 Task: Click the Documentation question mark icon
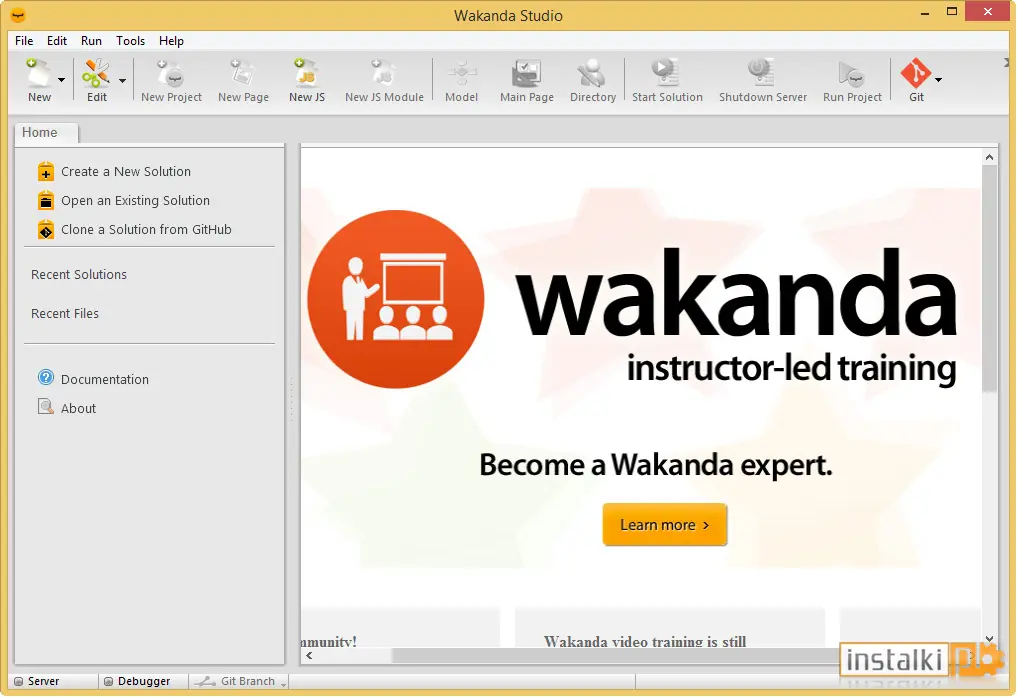click(45, 377)
